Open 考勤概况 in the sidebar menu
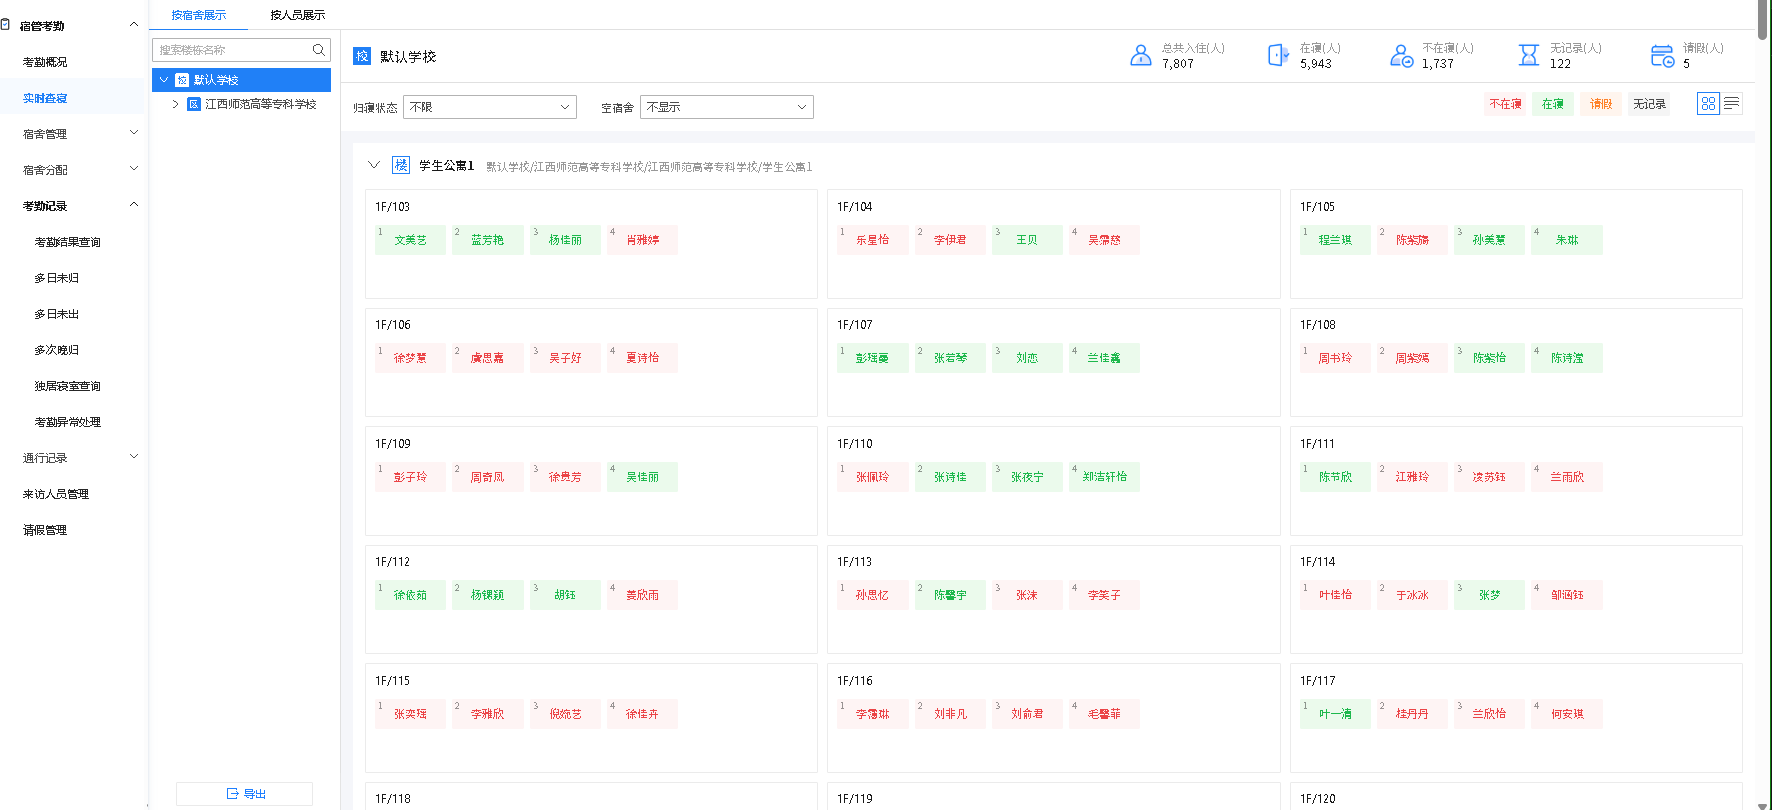Viewport: 1772px width, 810px height. click(x=45, y=62)
